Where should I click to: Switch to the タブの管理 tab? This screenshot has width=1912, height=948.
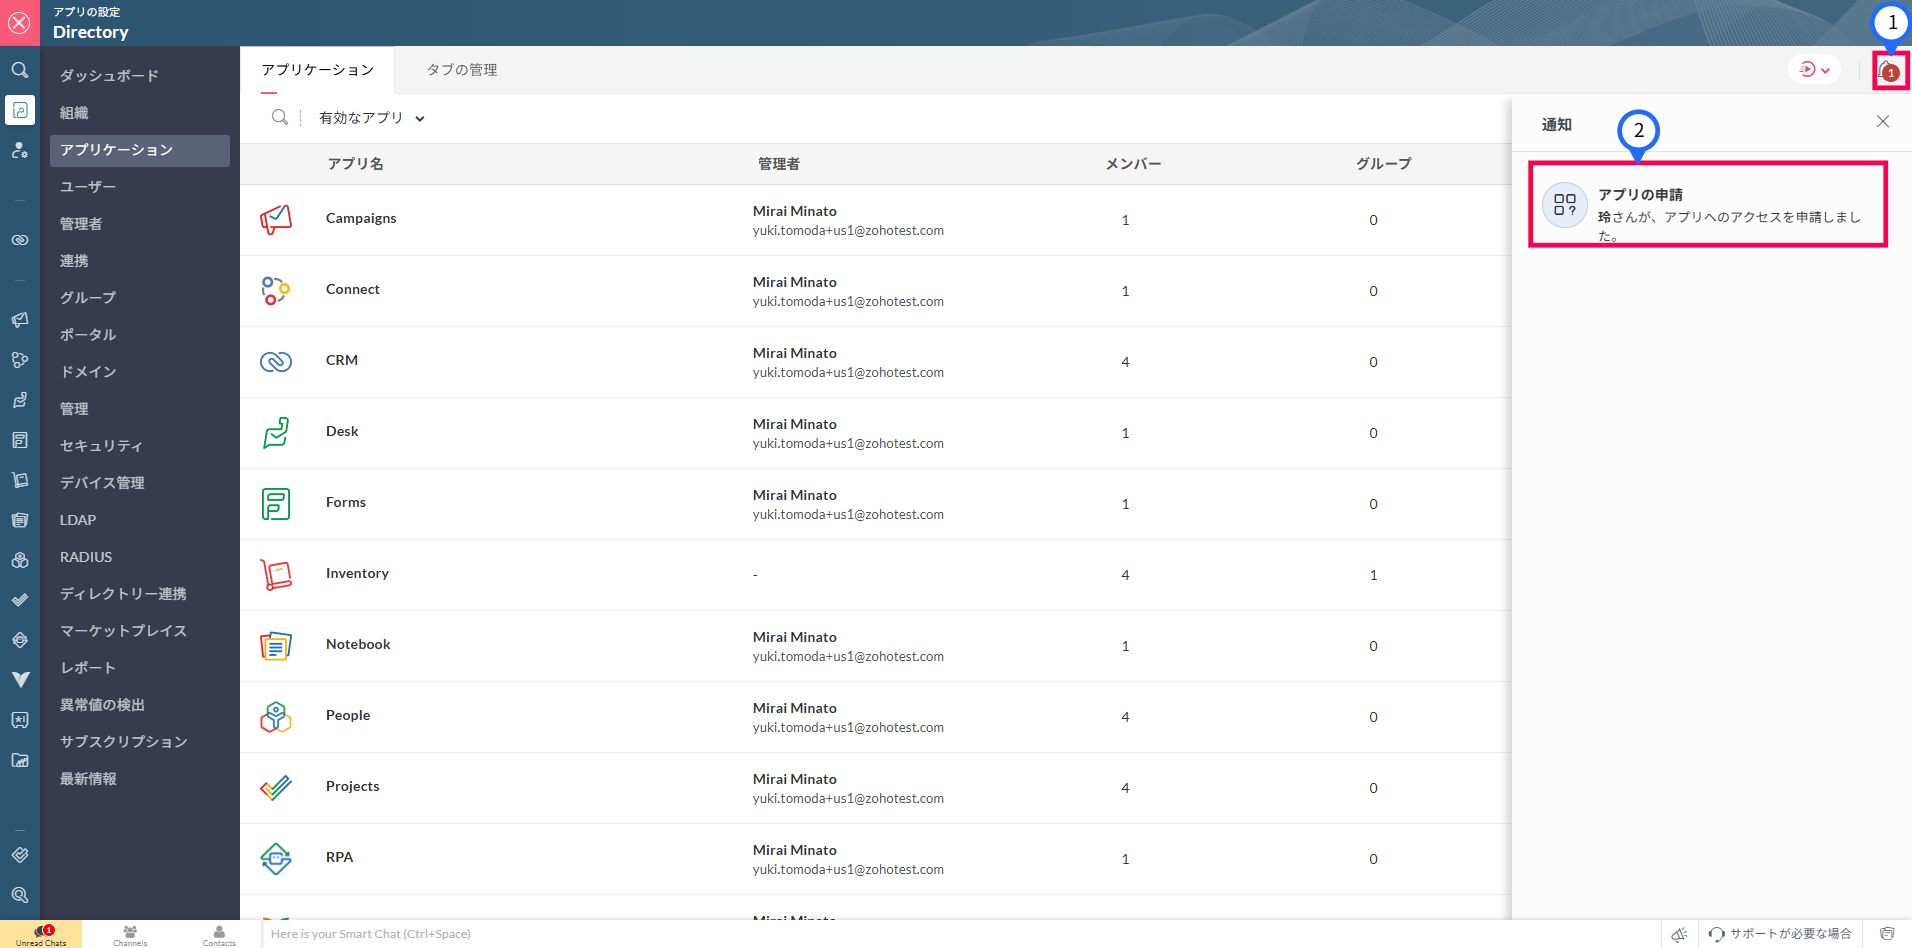pos(462,70)
